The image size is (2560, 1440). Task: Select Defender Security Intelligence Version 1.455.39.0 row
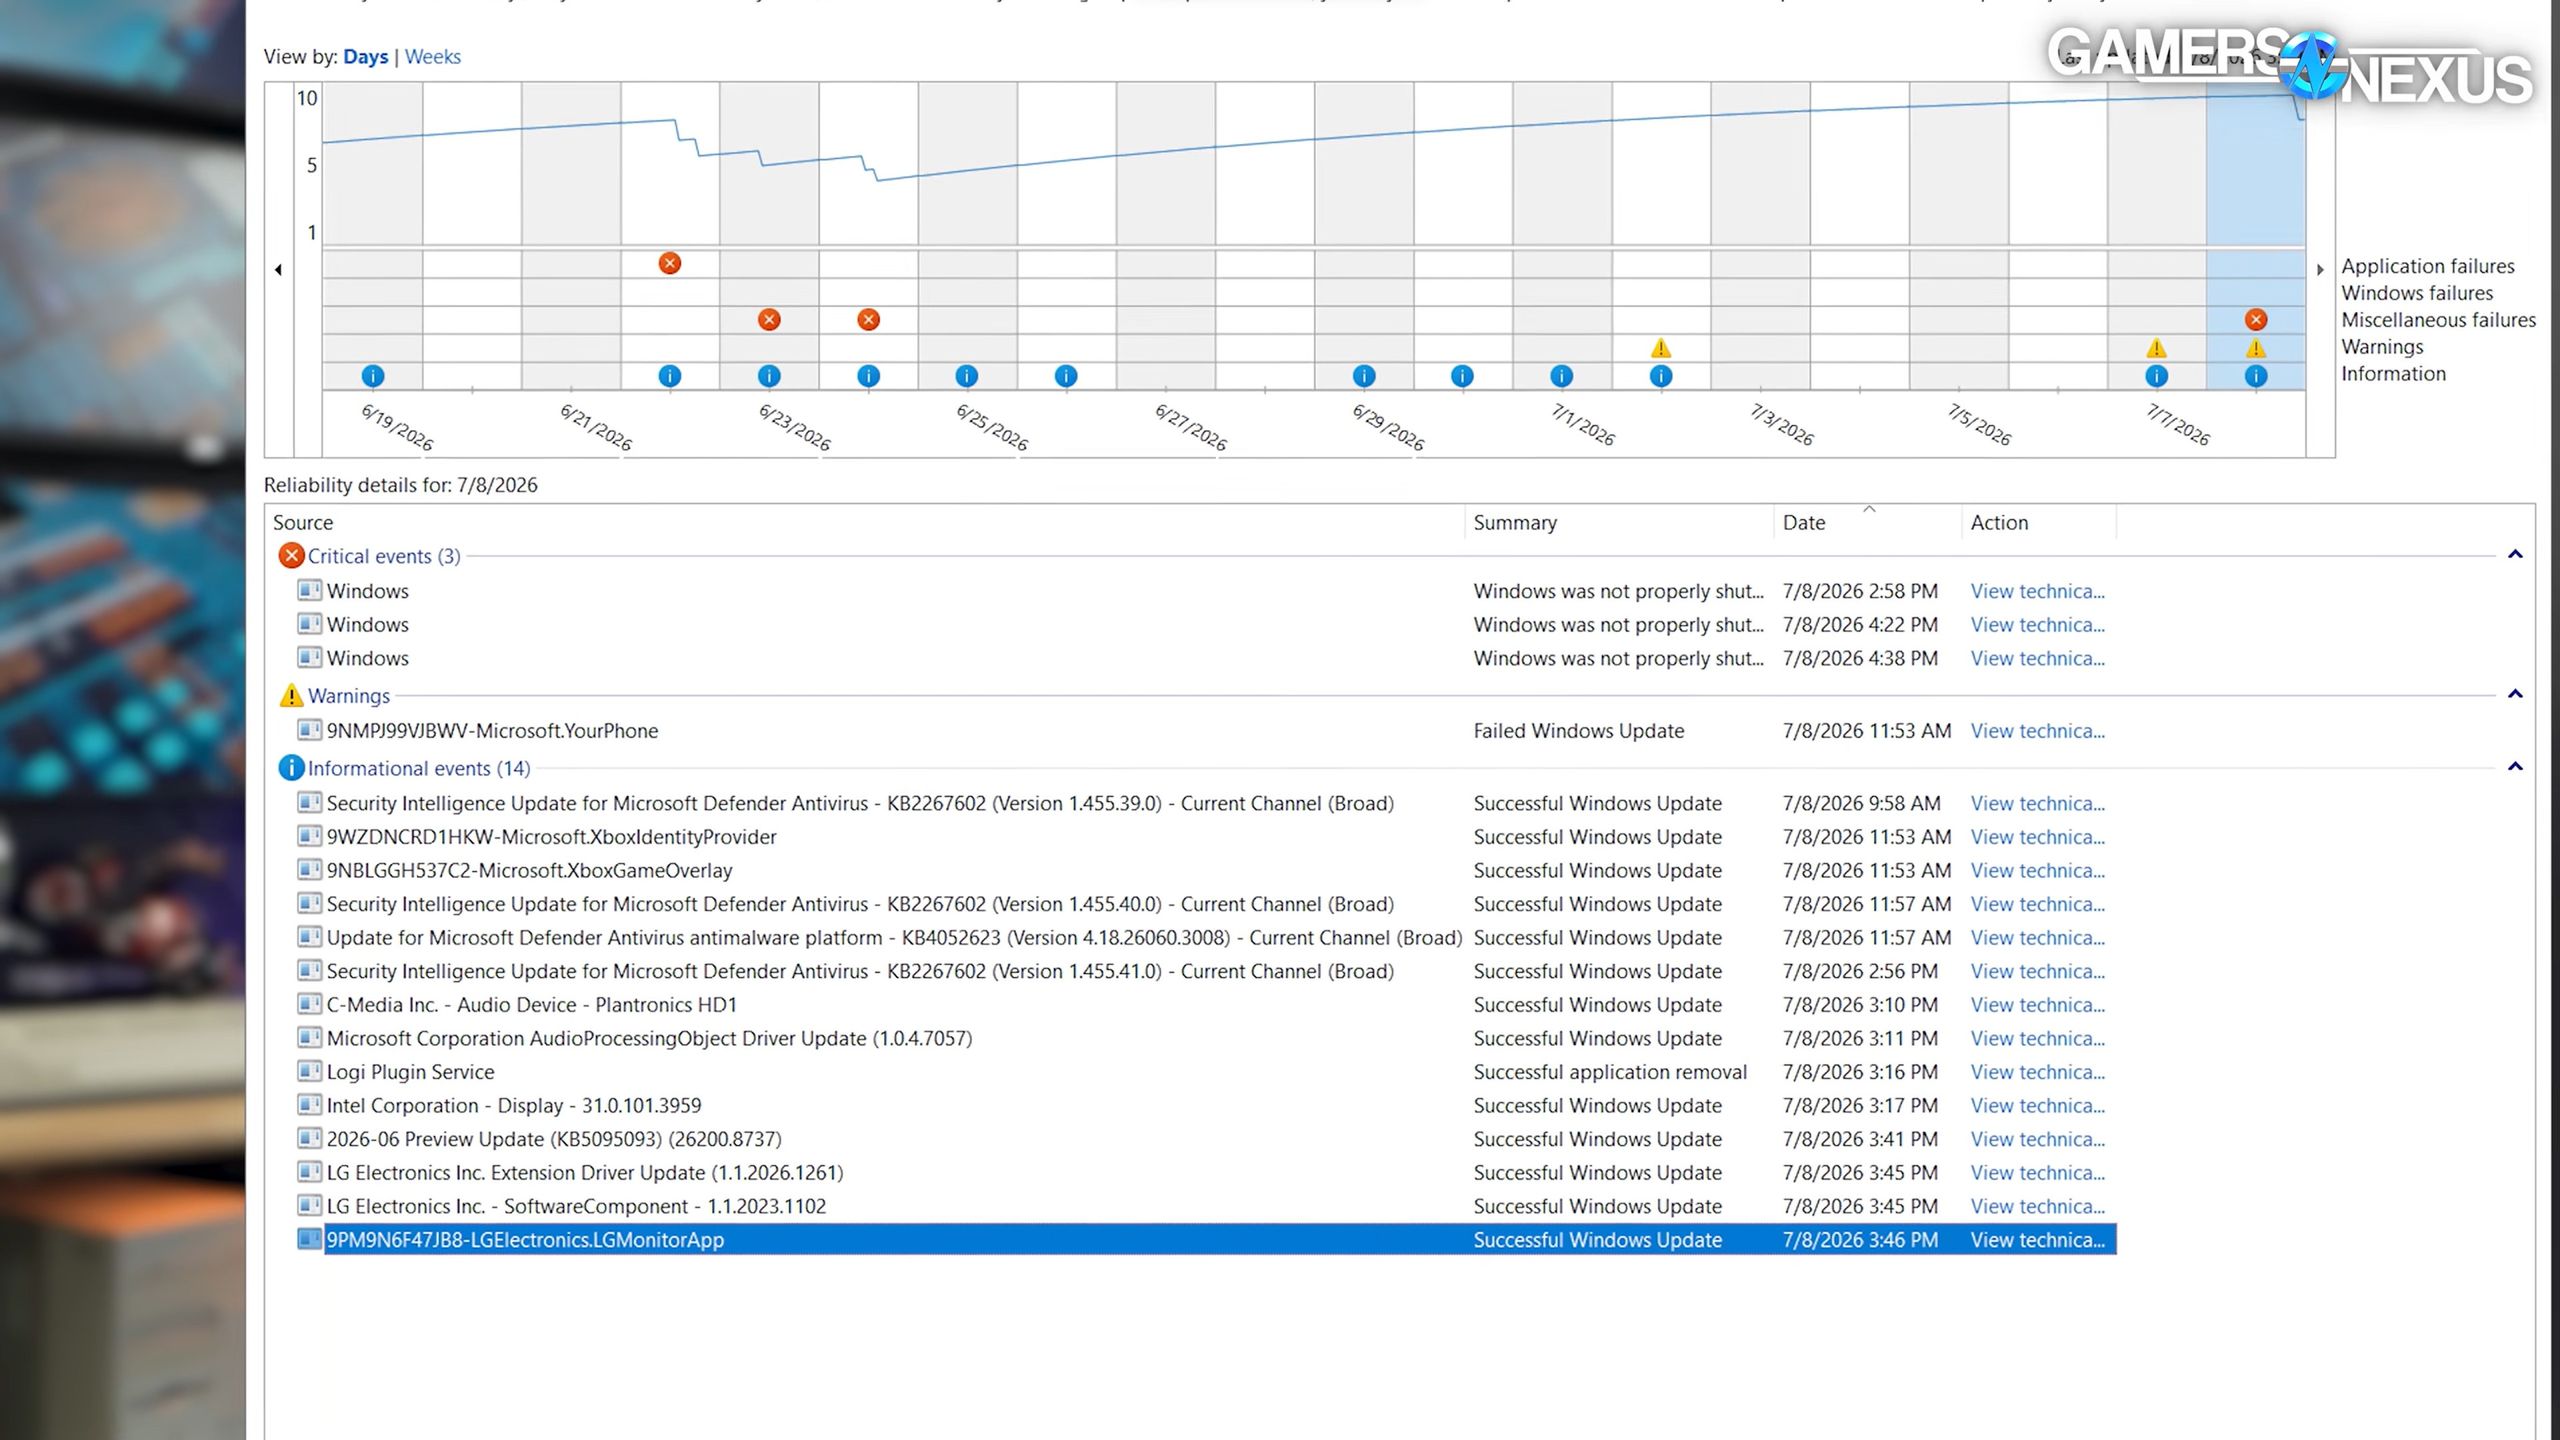click(1206, 803)
